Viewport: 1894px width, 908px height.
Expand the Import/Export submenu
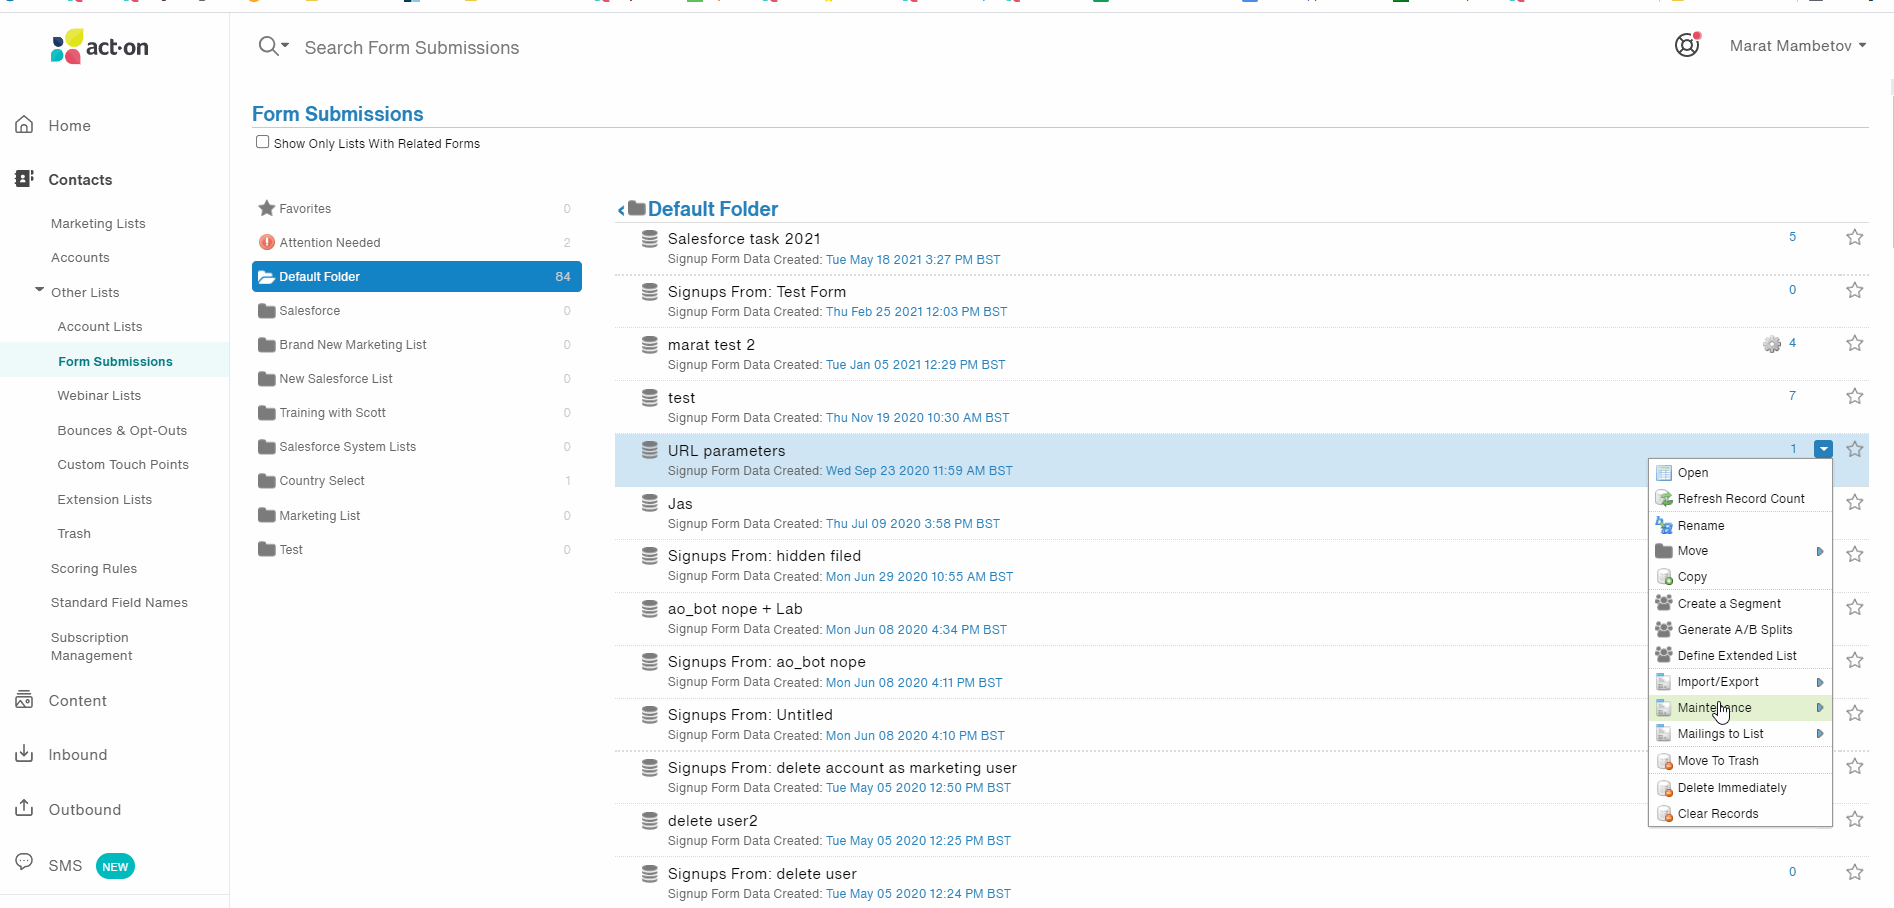[x=1740, y=682]
